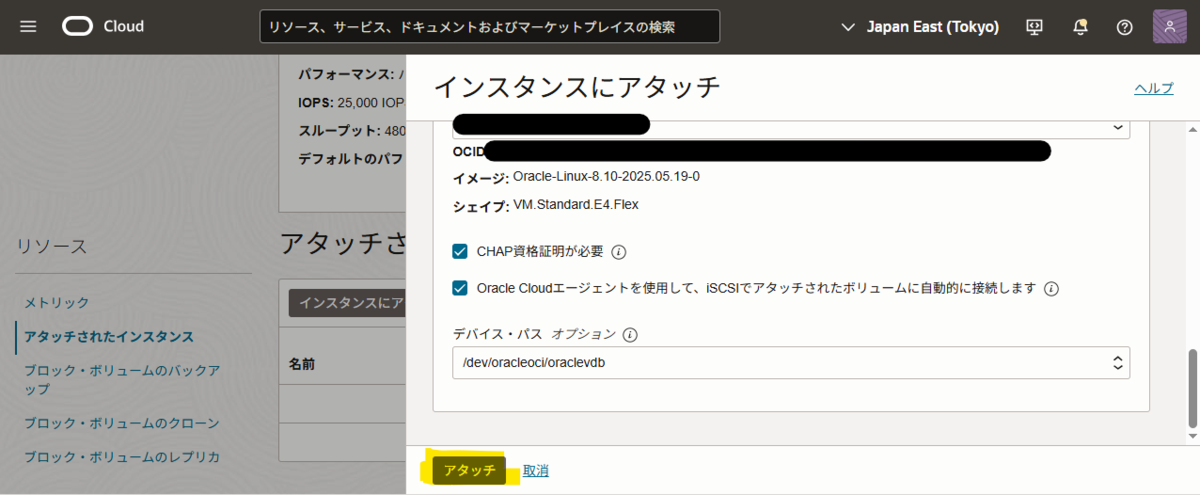Screen dimensions: 1200x495
Task: Select ブロック・ボリュームのバックアップ resource
Action: (122, 379)
